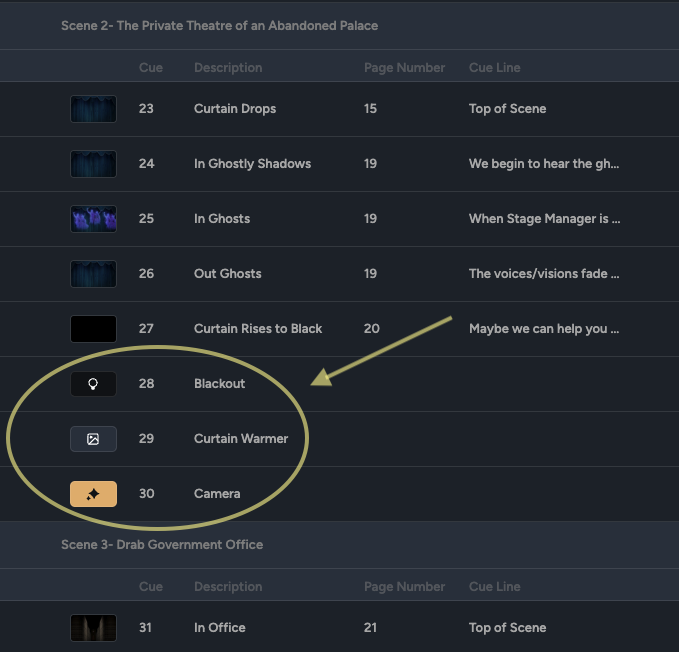This screenshot has height=652, width=679.
Task: Click the cue line 'The voices/visions fade ...'
Action: click(x=544, y=274)
